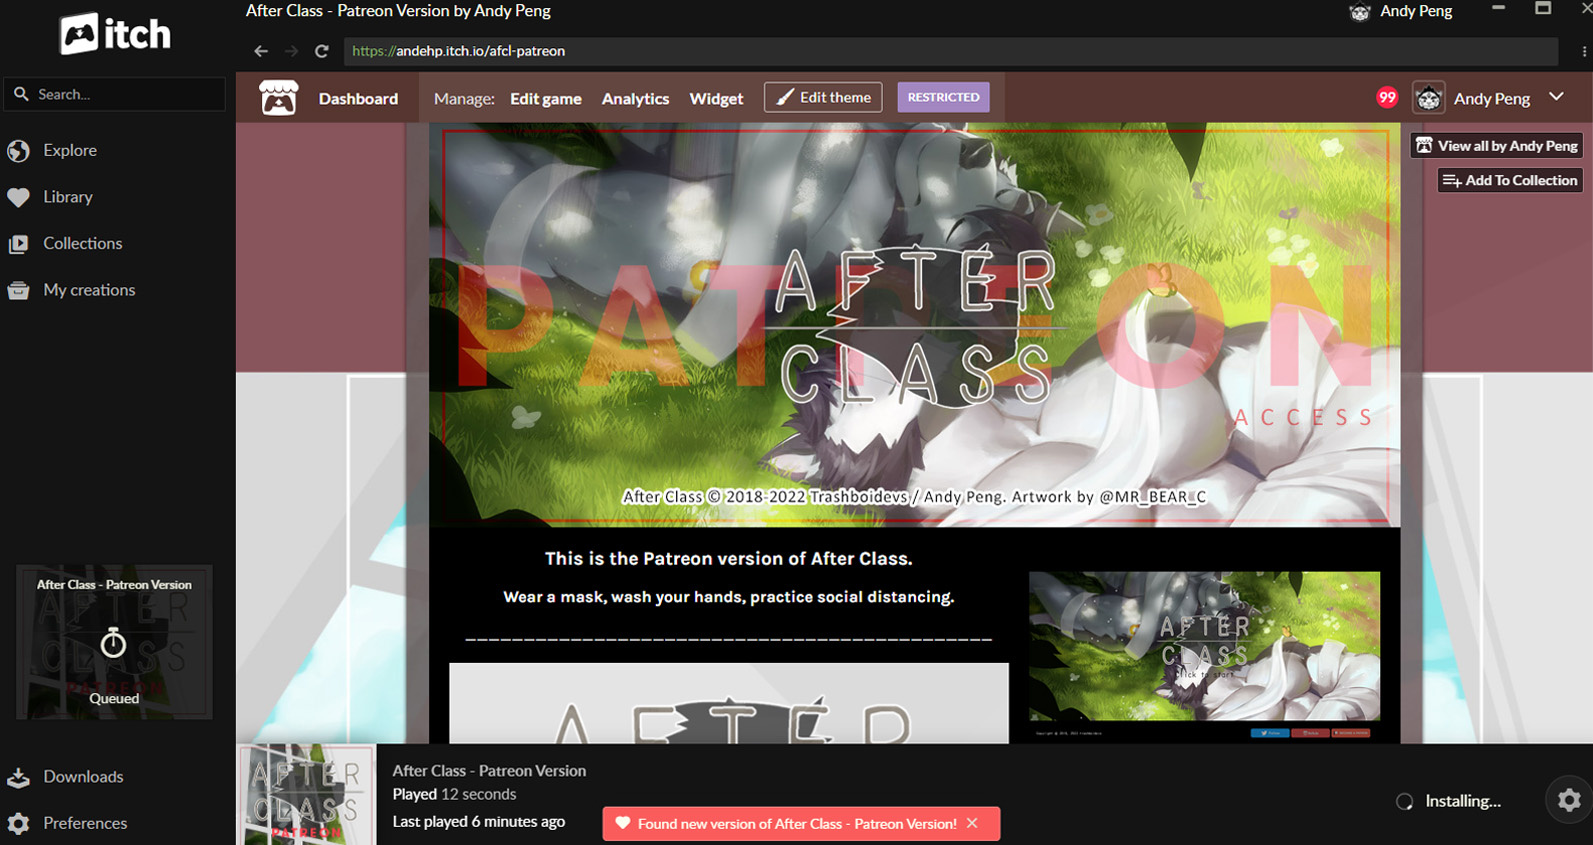The height and width of the screenshot is (845, 1593).
Task: Click the RESTRICTED status badge
Action: (x=943, y=97)
